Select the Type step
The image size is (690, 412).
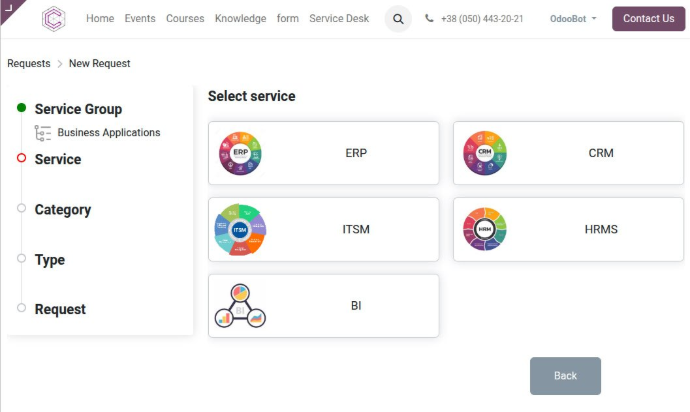[x=49, y=260]
